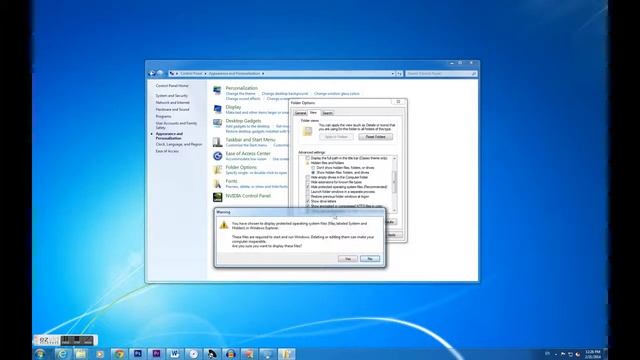The height and width of the screenshot is (360, 640).
Task: Switch to the Search tab in Folder Options
Action: [x=327, y=113]
